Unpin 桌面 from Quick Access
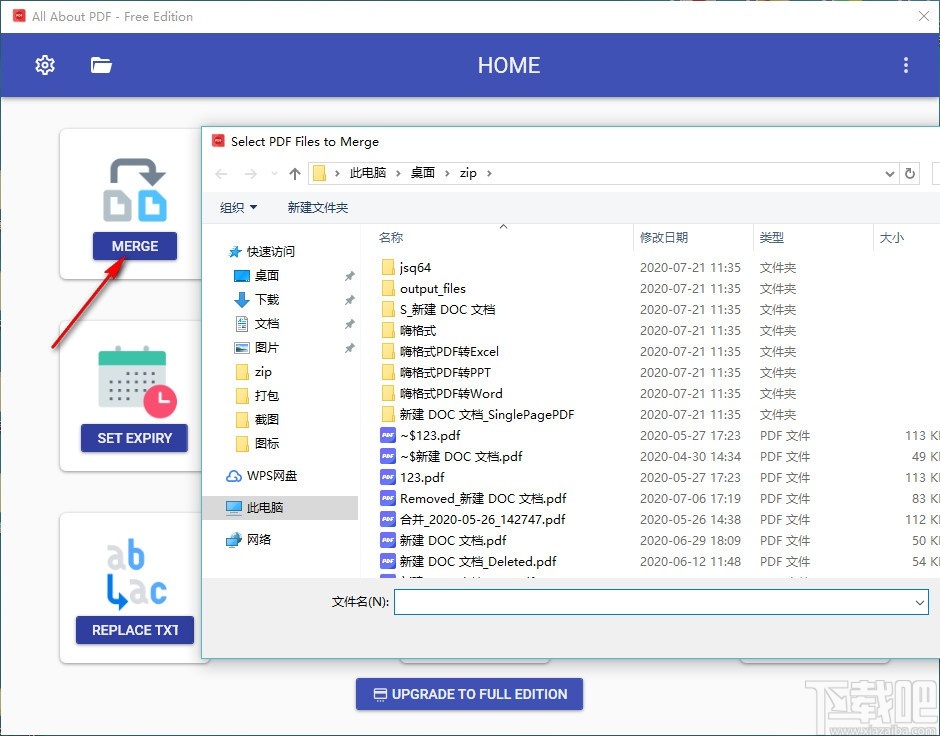940x736 pixels. click(x=349, y=275)
